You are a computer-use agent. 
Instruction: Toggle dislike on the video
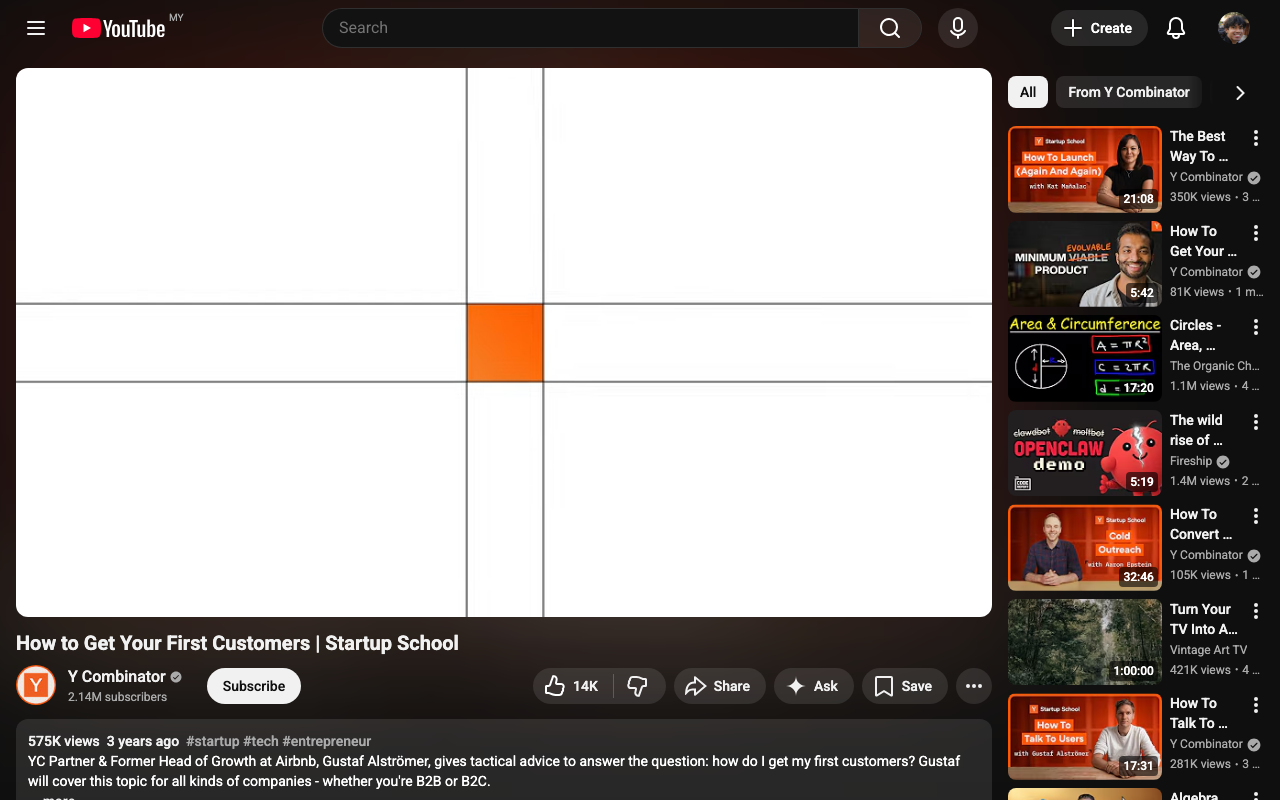pos(638,686)
